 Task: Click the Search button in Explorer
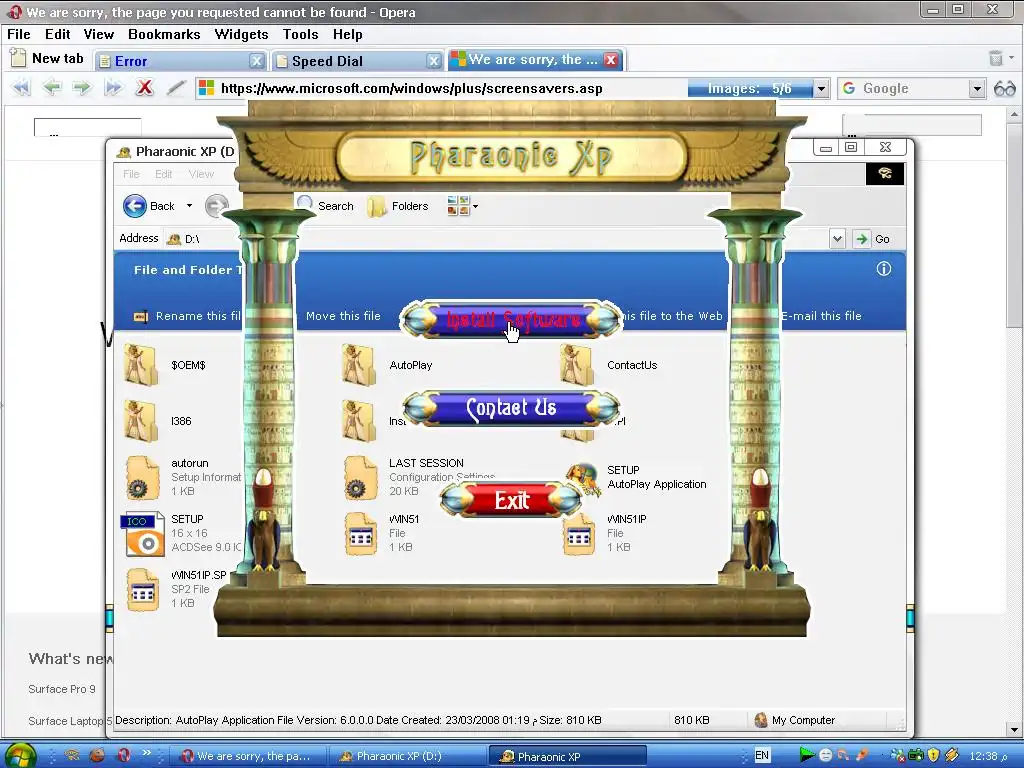coord(325,206)
